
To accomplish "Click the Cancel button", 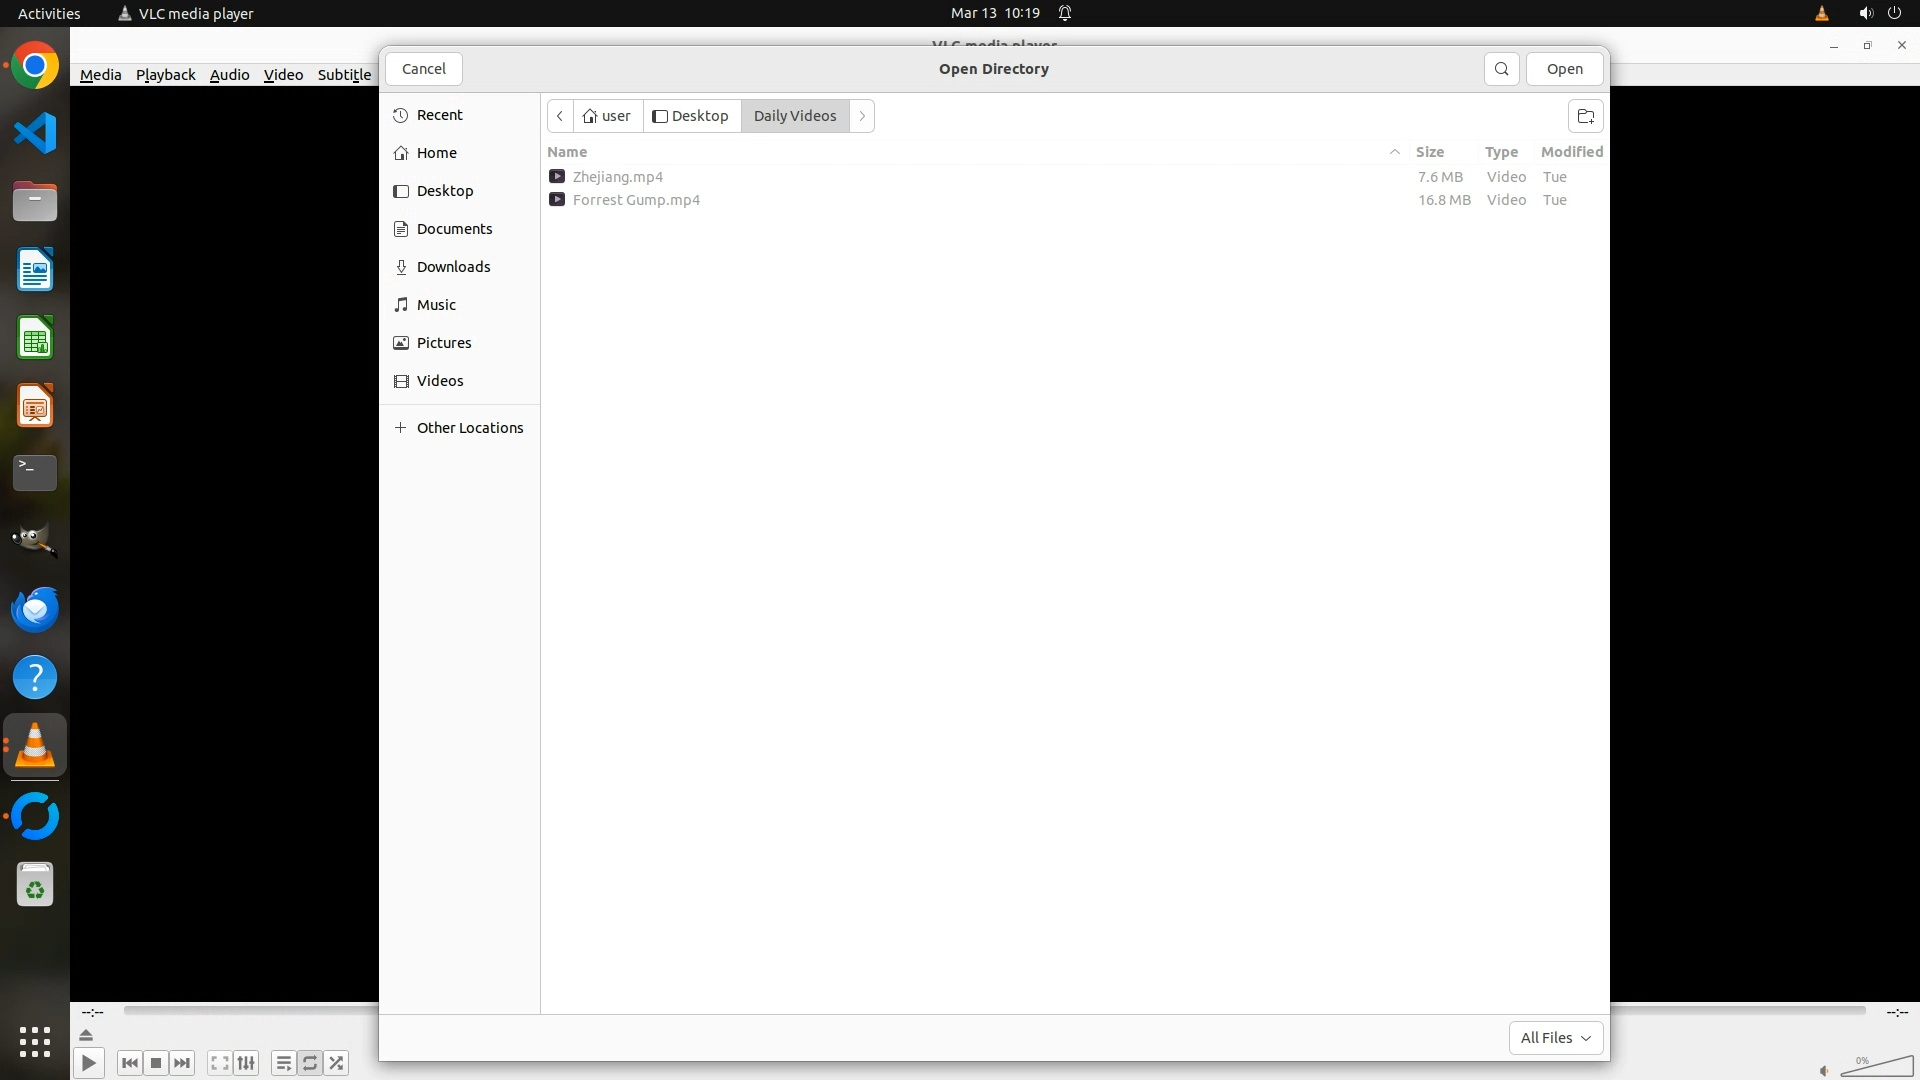I will (423, 69).
